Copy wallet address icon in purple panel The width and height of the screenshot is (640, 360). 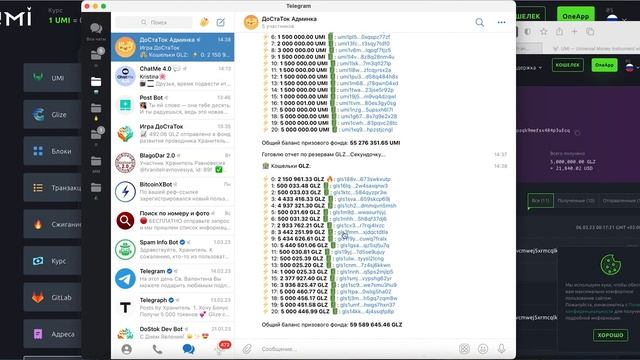(577, 132)
